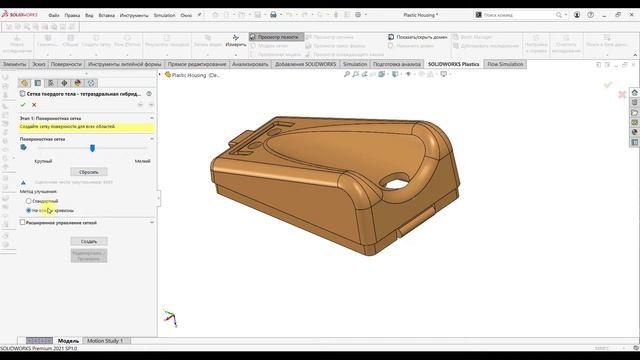Click in the Поиск команд search field
The width and height of the screenshot is (640, 360).
518,15
